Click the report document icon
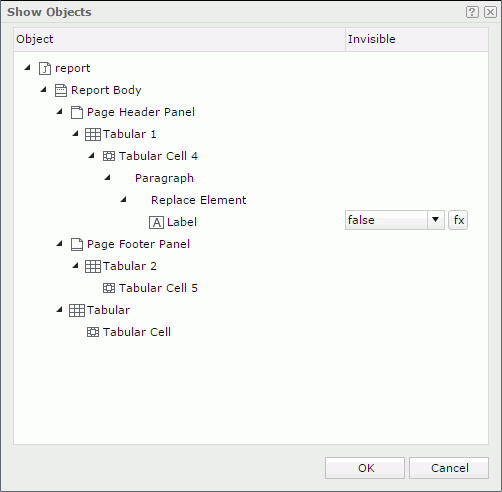This screenshot has width=502, height=492. (x=45, y=68)
